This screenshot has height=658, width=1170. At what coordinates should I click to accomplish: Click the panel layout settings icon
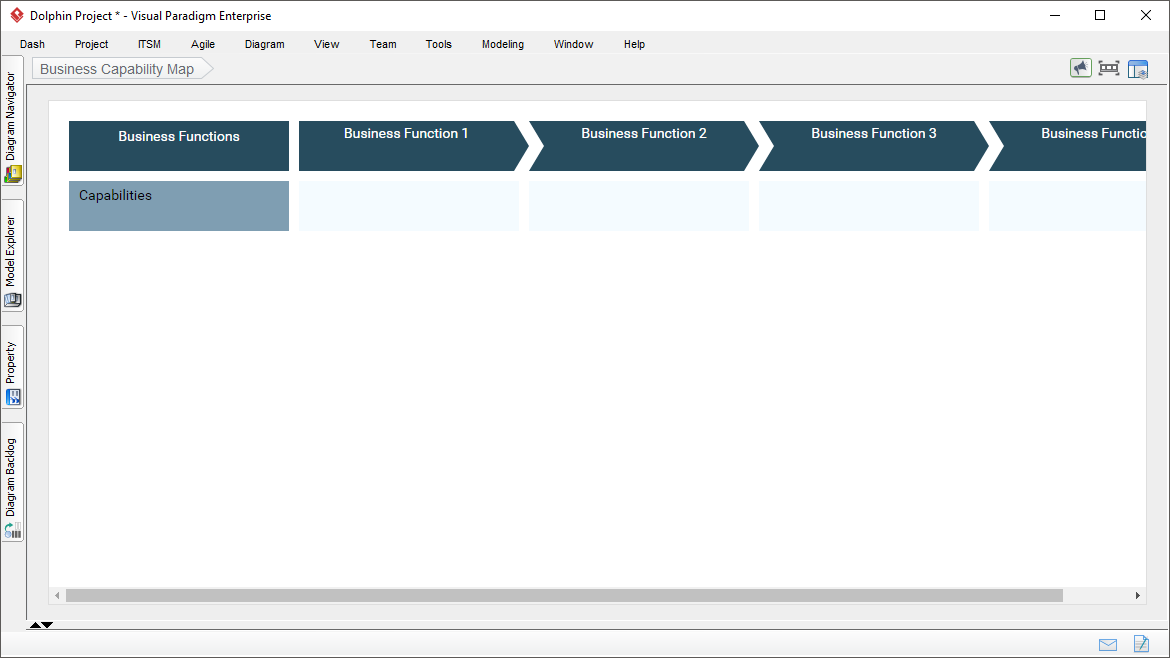click(1138, 69)
